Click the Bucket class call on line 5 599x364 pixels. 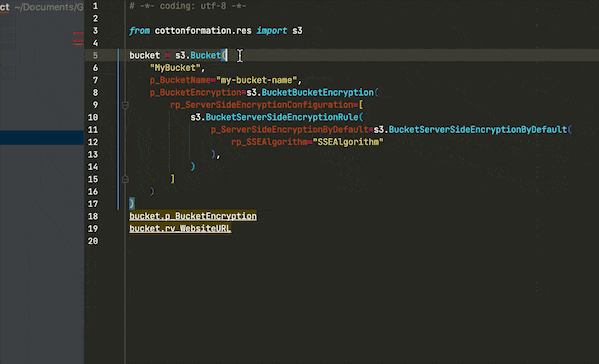(x=206, y=55)
